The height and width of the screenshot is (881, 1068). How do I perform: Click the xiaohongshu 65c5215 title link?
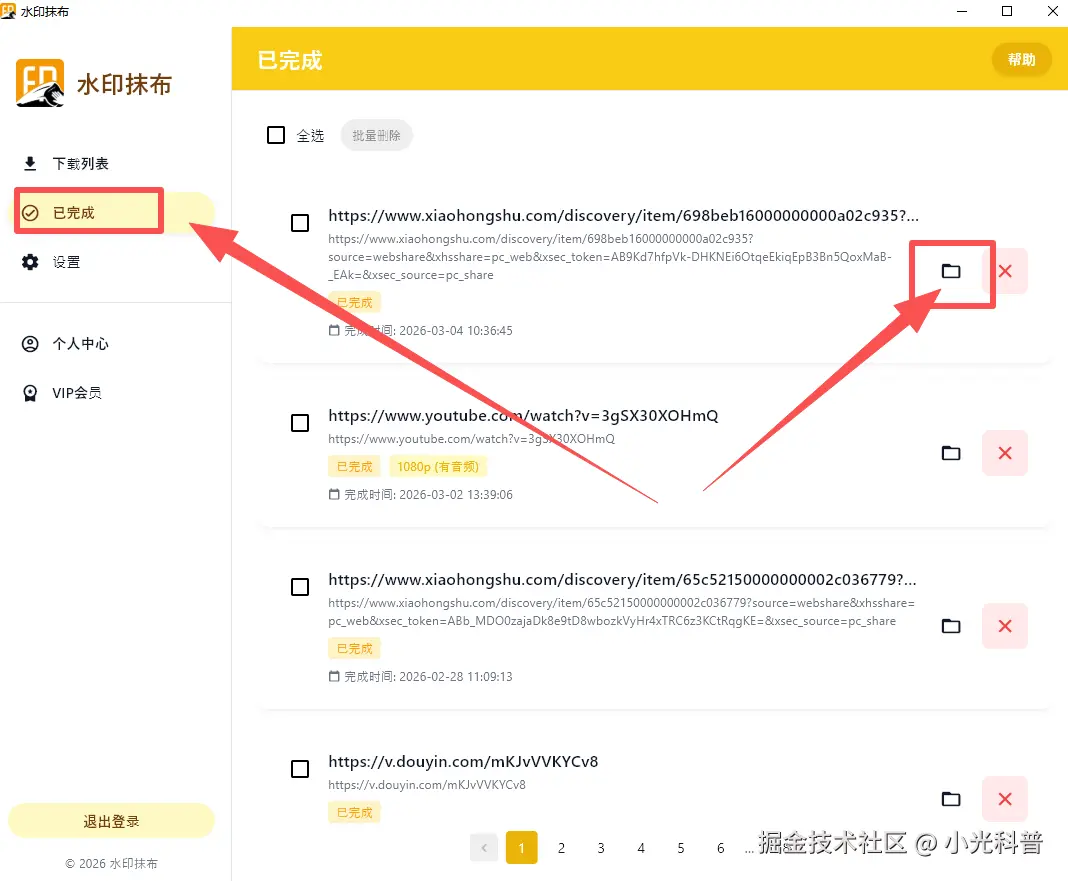click(623, 580)
